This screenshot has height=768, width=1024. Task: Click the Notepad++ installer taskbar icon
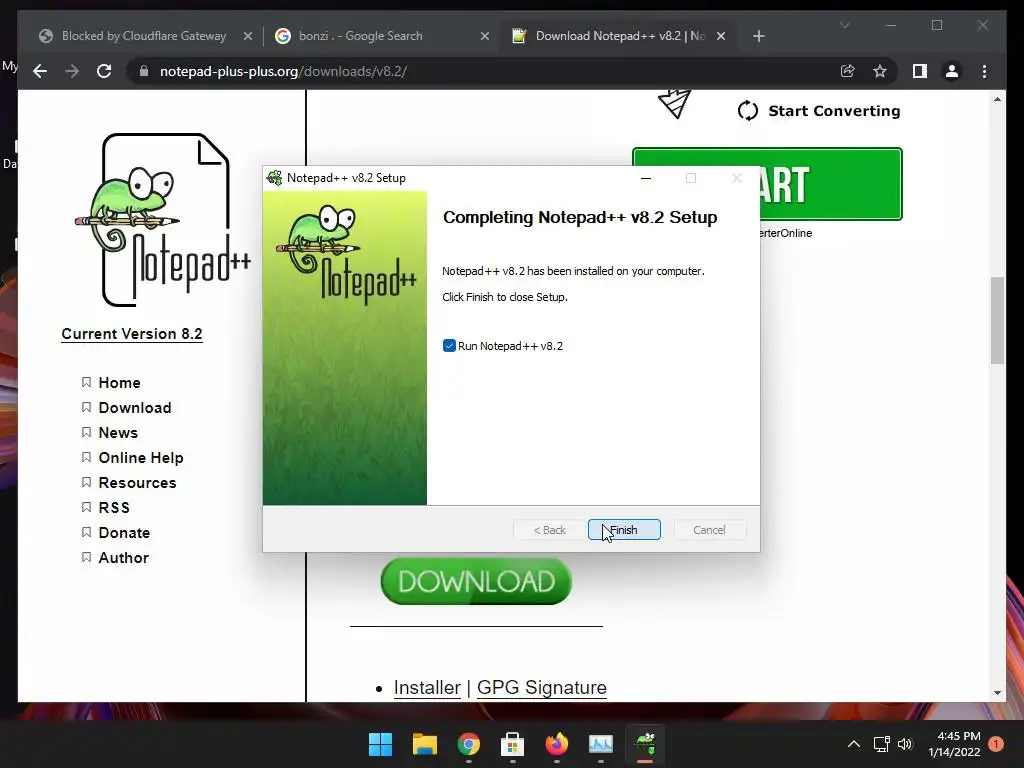[x=645, y=744]
